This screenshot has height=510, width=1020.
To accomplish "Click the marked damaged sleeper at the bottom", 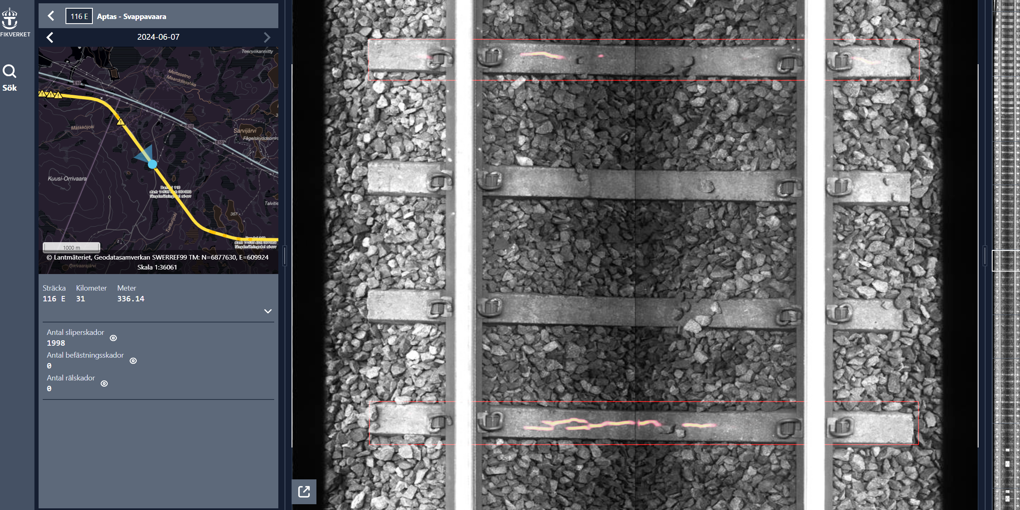I will click(640, 425).
